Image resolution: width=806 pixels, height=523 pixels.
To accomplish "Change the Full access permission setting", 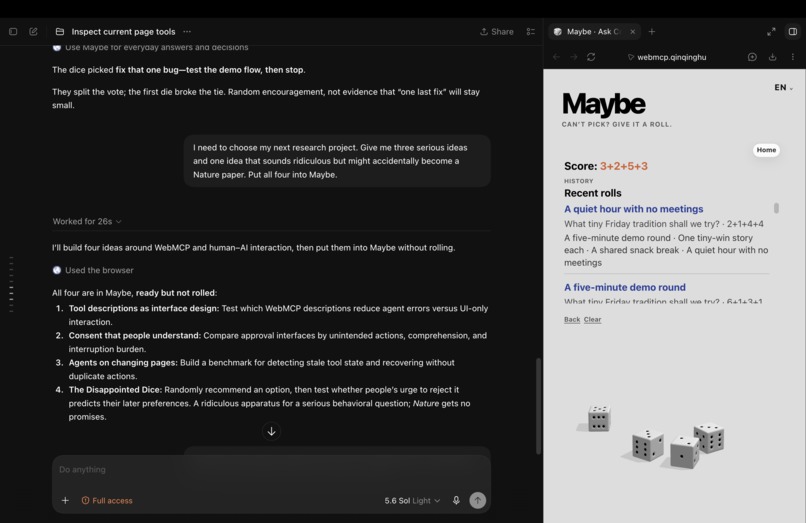I will tap(107, 500).
